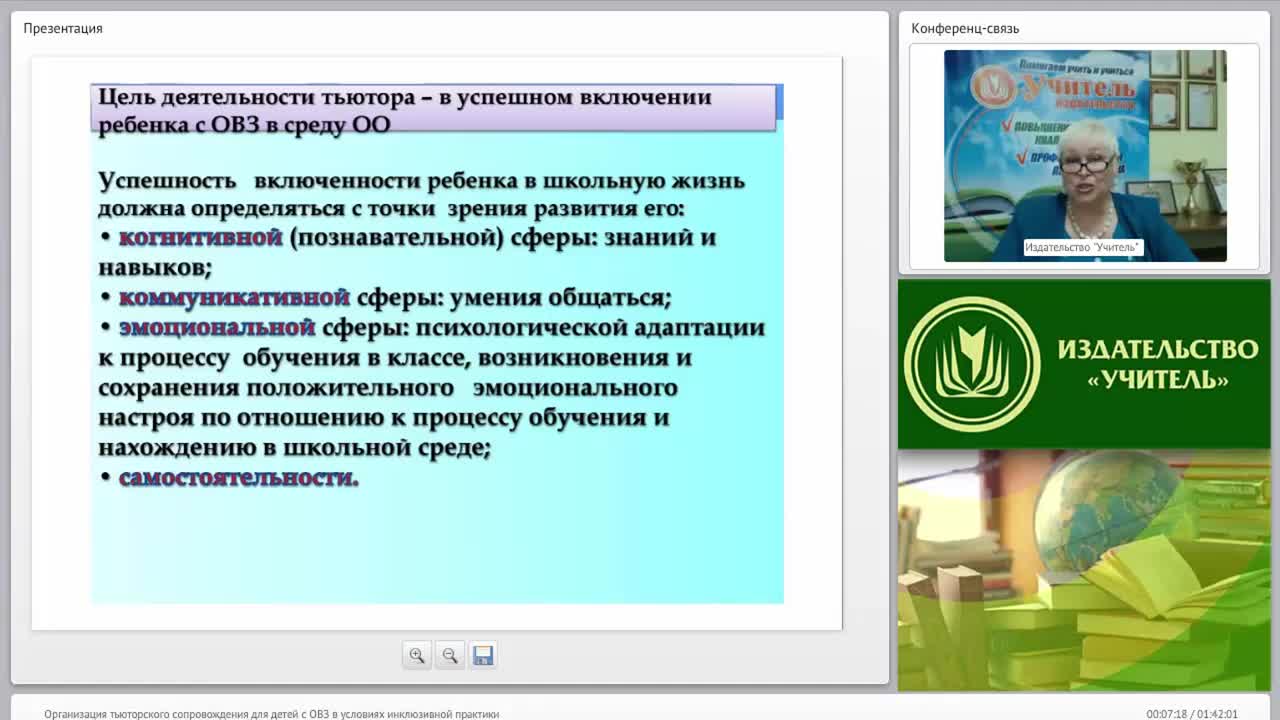Open the Конференц-связь panel header

965,28
